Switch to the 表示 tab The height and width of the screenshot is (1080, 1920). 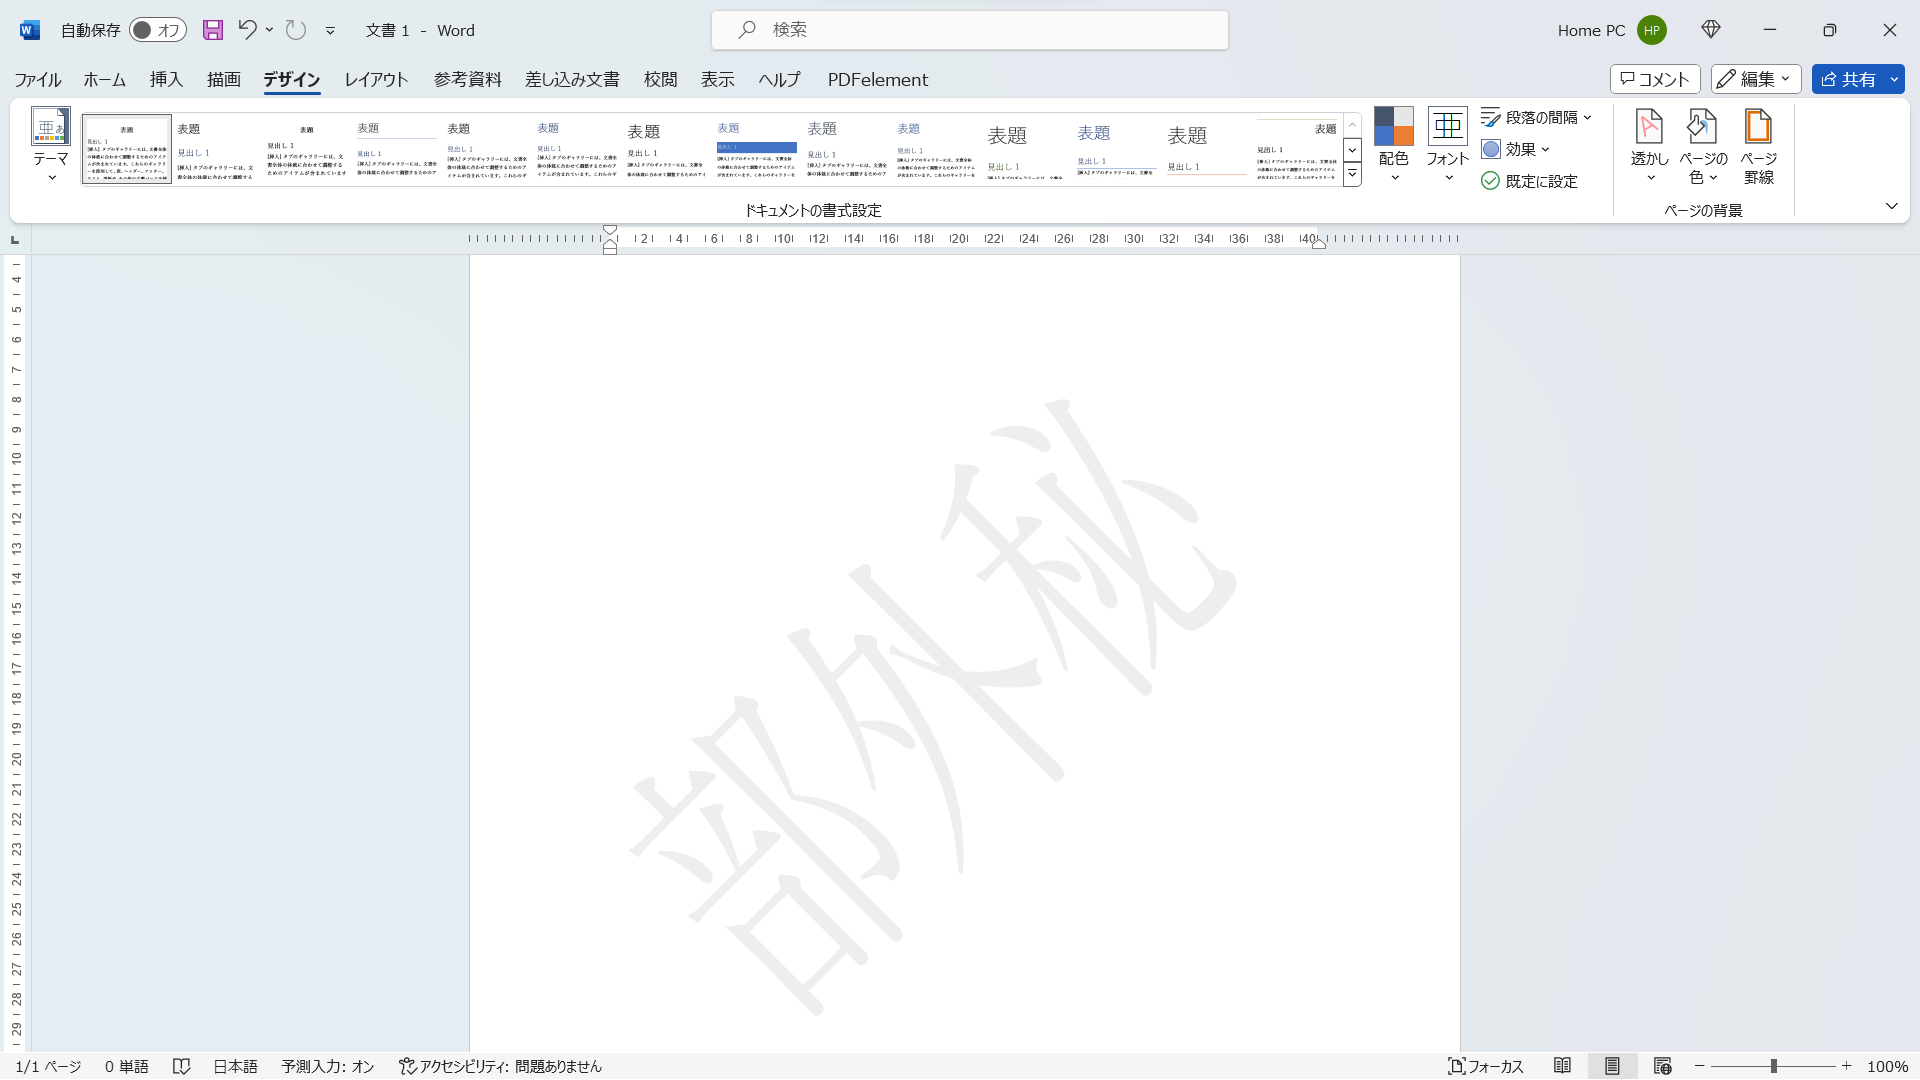(x=717, y=79)
